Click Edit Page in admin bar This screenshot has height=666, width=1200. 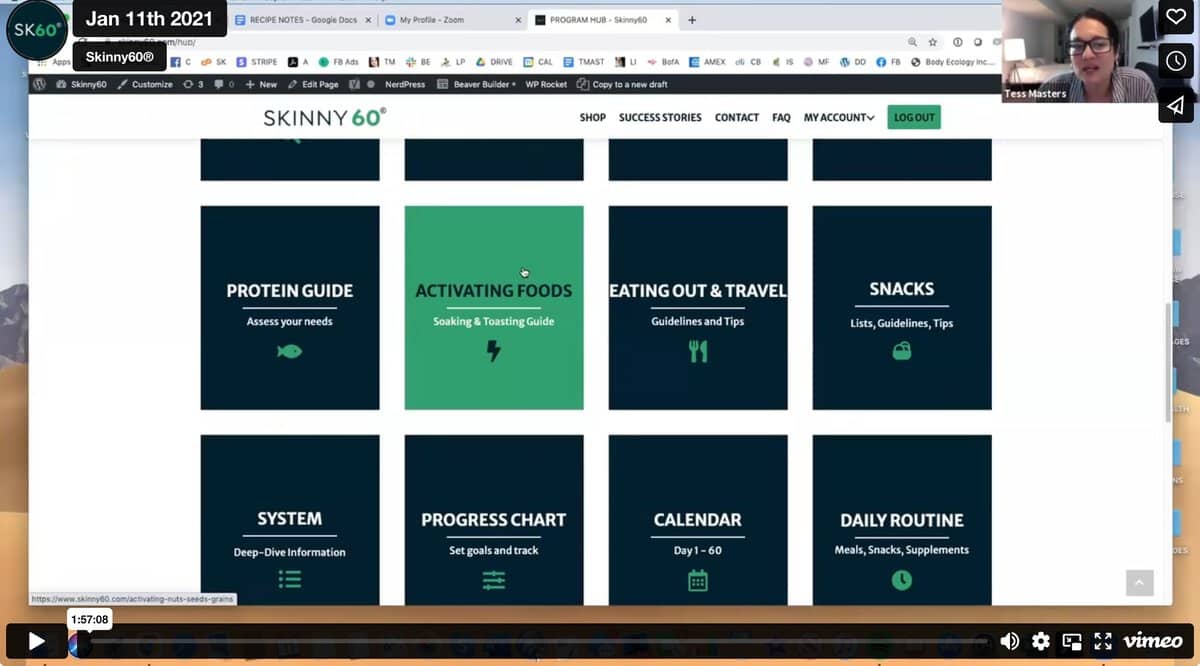[313, 84]
